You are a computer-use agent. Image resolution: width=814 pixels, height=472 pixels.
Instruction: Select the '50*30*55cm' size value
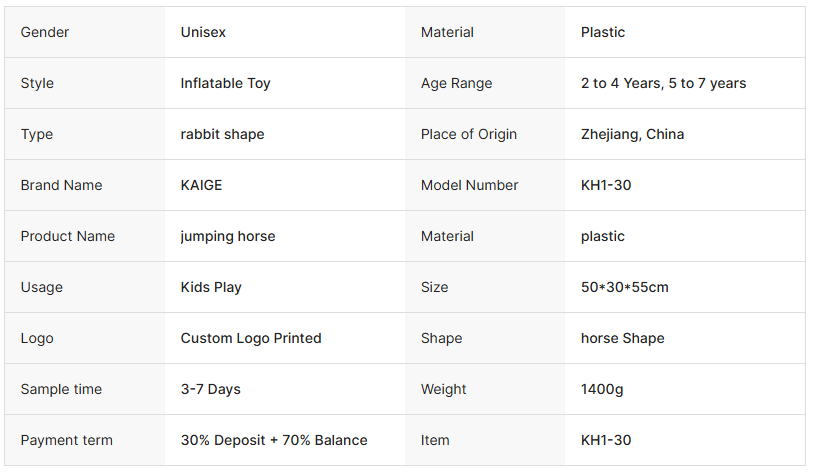point(624,288)
